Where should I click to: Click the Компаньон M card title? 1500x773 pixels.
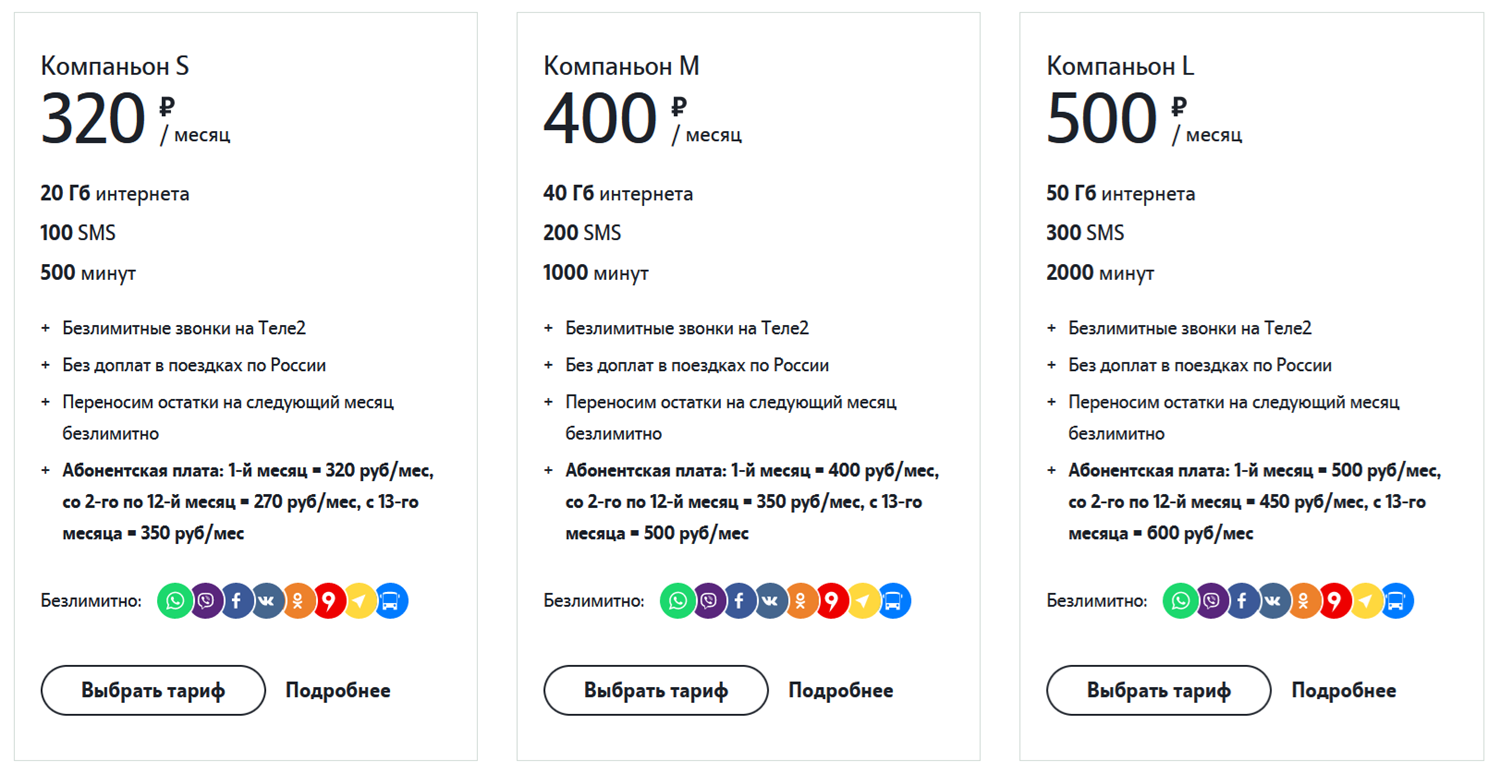[621, 66]
